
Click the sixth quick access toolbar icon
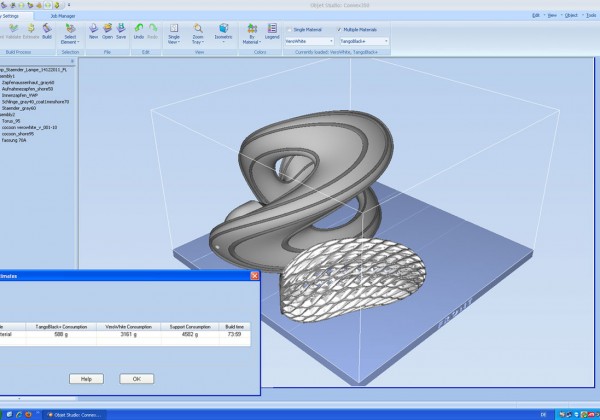click(48, 5)
